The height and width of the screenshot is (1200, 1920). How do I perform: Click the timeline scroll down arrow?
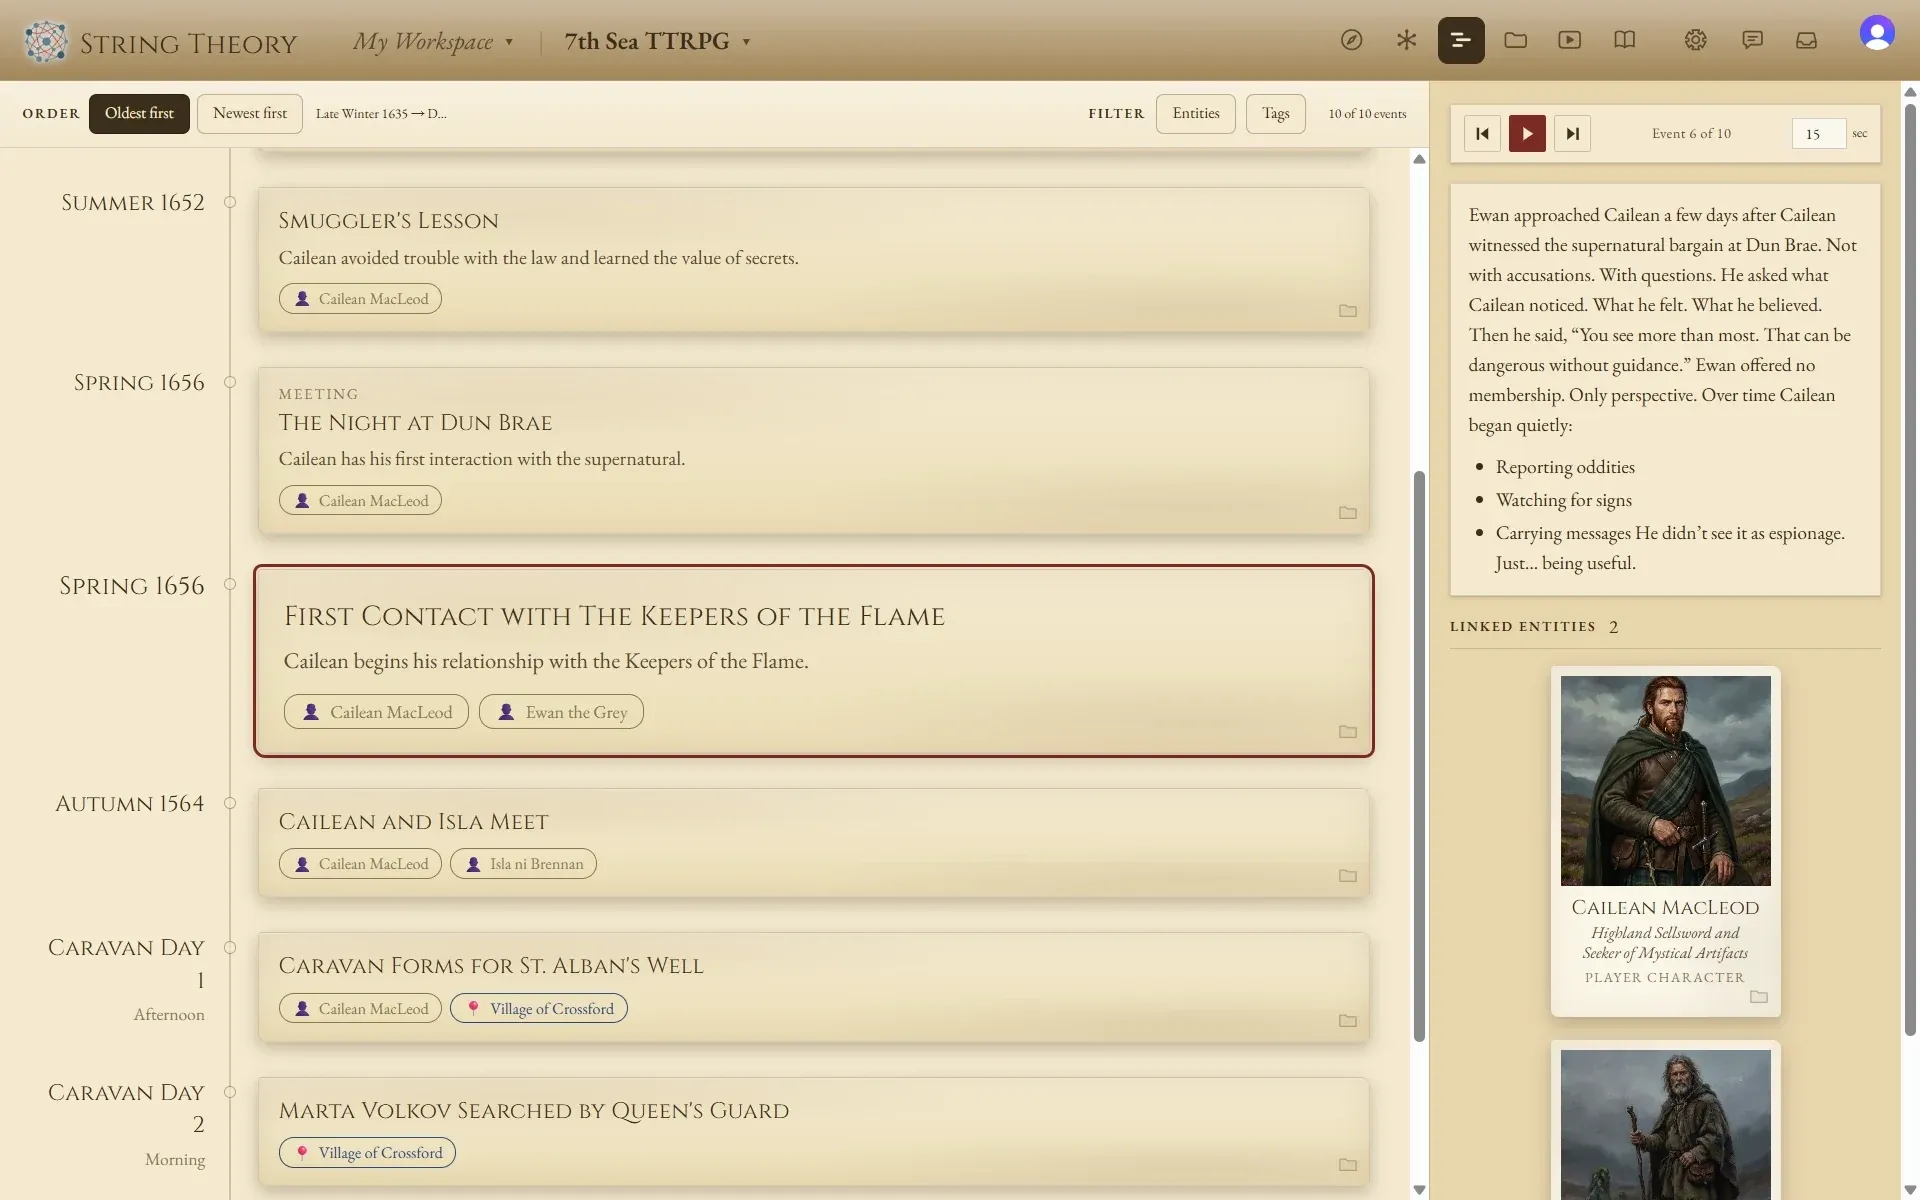tap(1418, 1189)
